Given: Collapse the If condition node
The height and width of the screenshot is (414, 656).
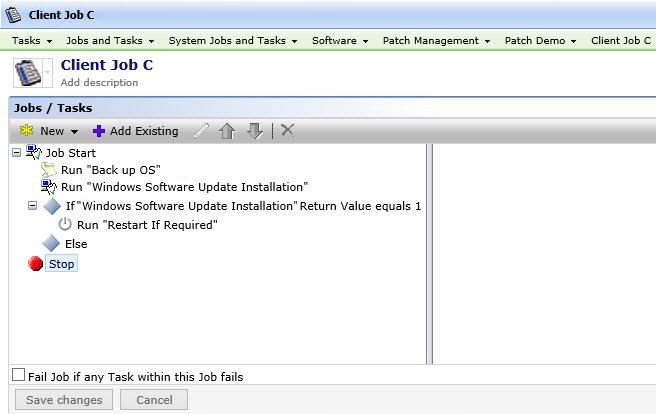Looking at the screenshot, I should tap(32, 206).
